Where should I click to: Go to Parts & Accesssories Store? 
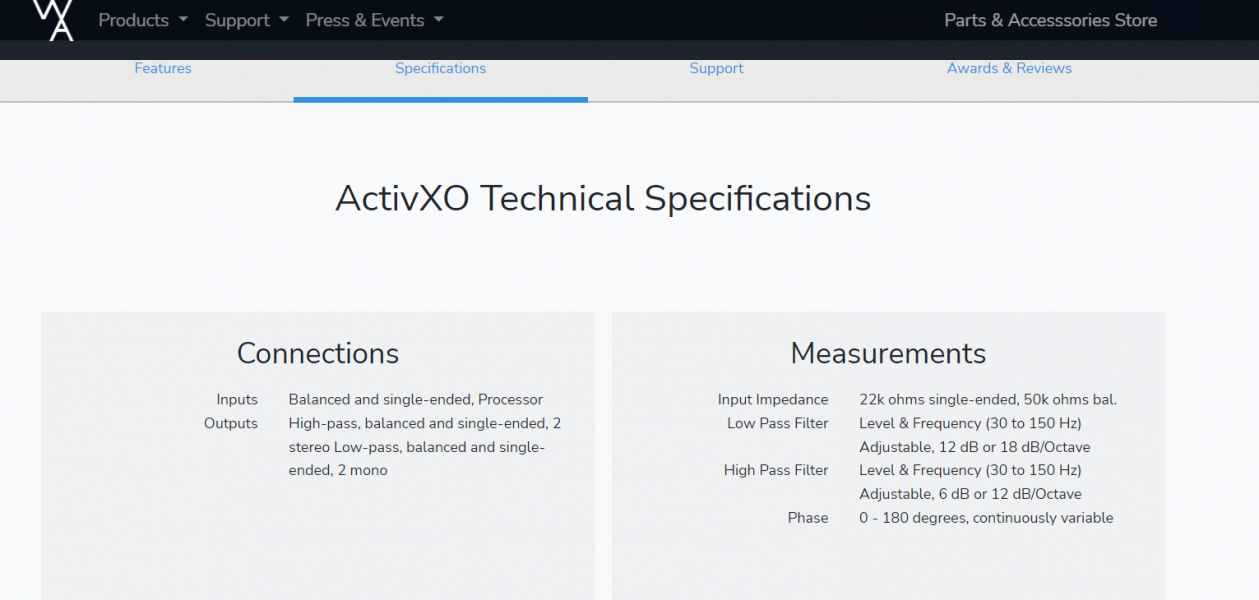1051,20
